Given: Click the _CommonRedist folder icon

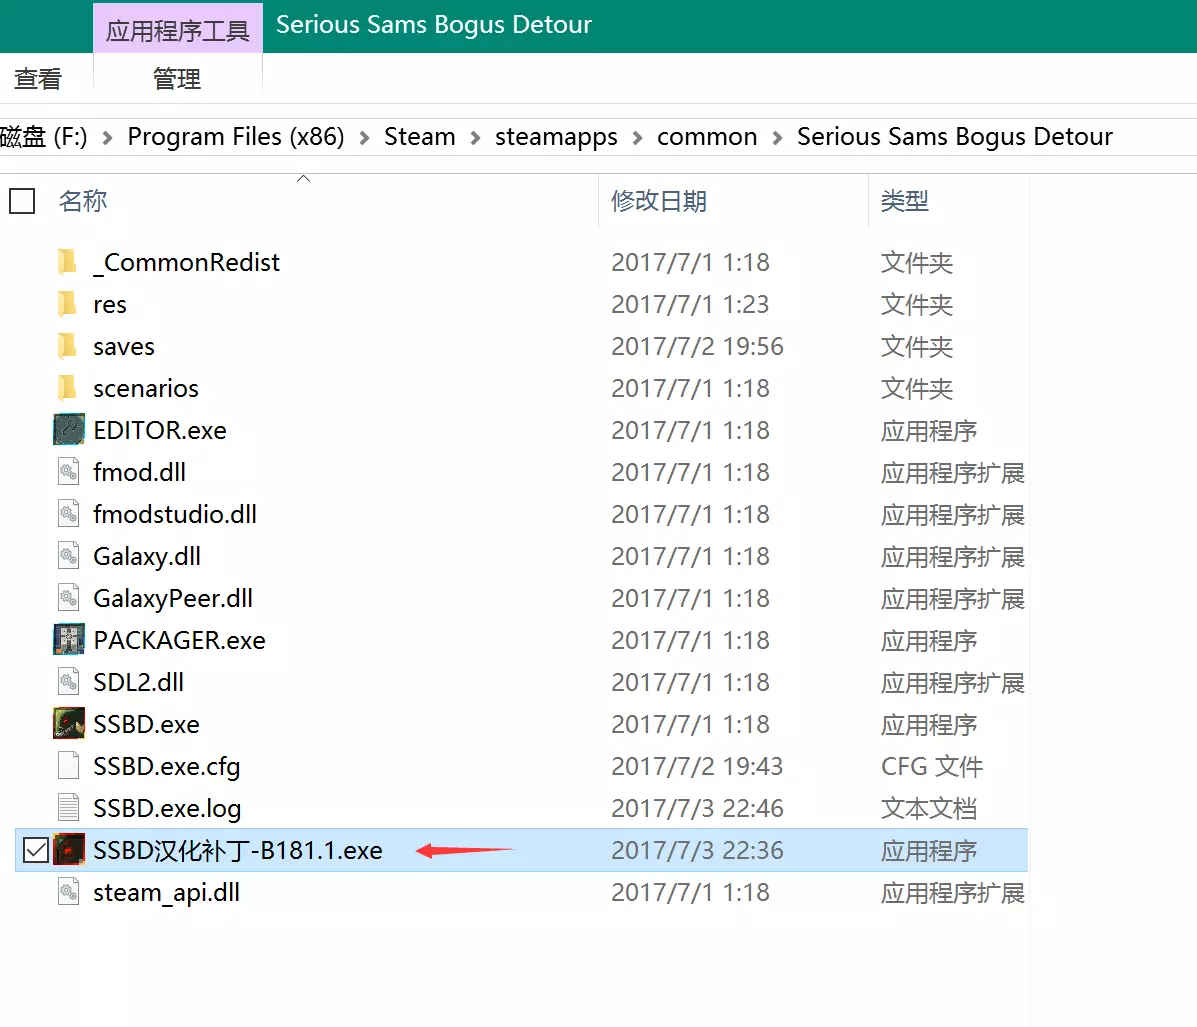Looking at the screenshot, I should coord(67,262).
